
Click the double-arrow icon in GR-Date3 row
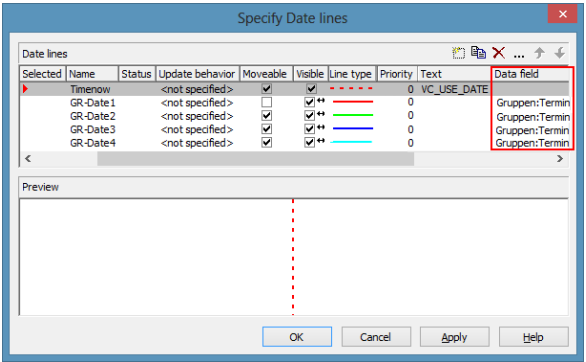(321, 127)
